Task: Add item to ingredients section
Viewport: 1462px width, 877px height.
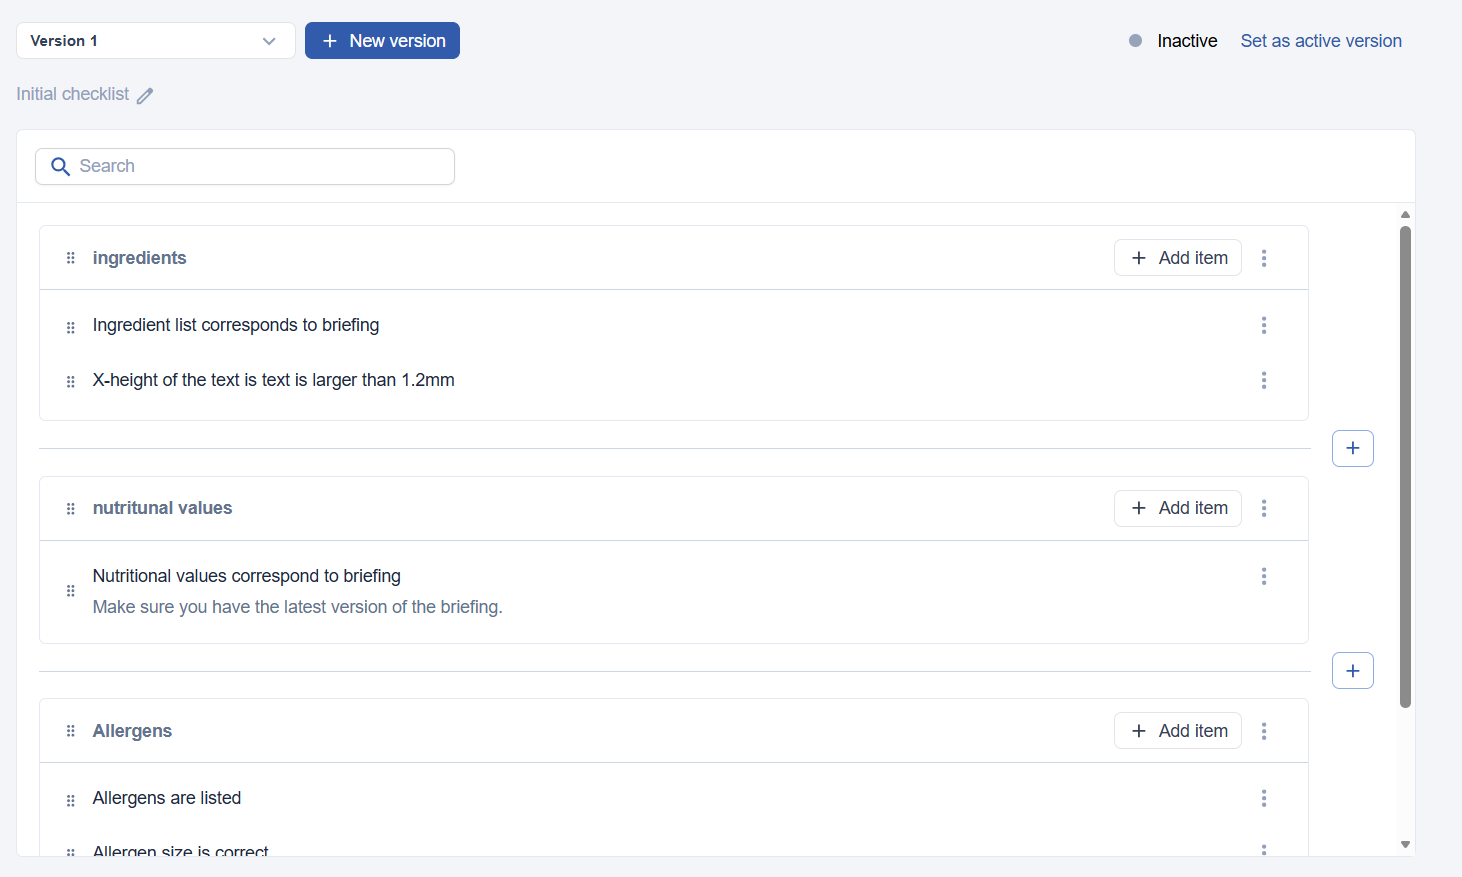Action: 1177,258
